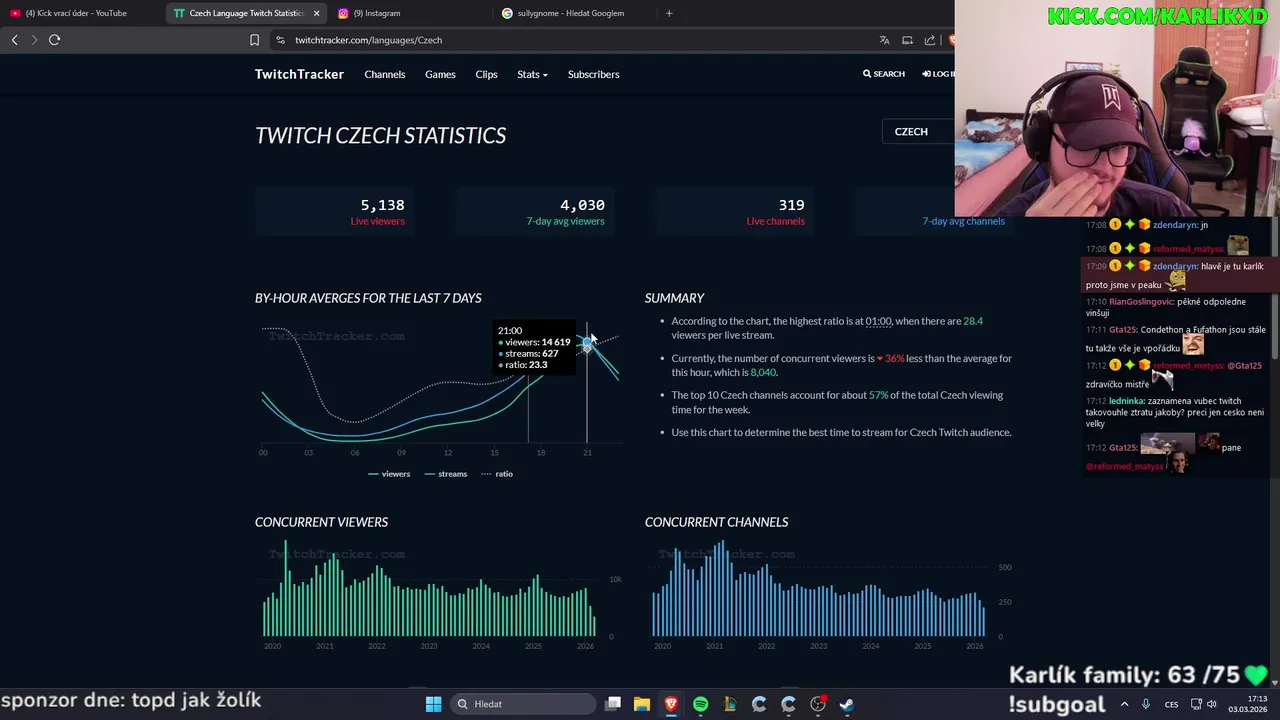This screenshot has width=1280, height=720.
Task: Click the 7-day avg channels label
Action: pos(963,221)
